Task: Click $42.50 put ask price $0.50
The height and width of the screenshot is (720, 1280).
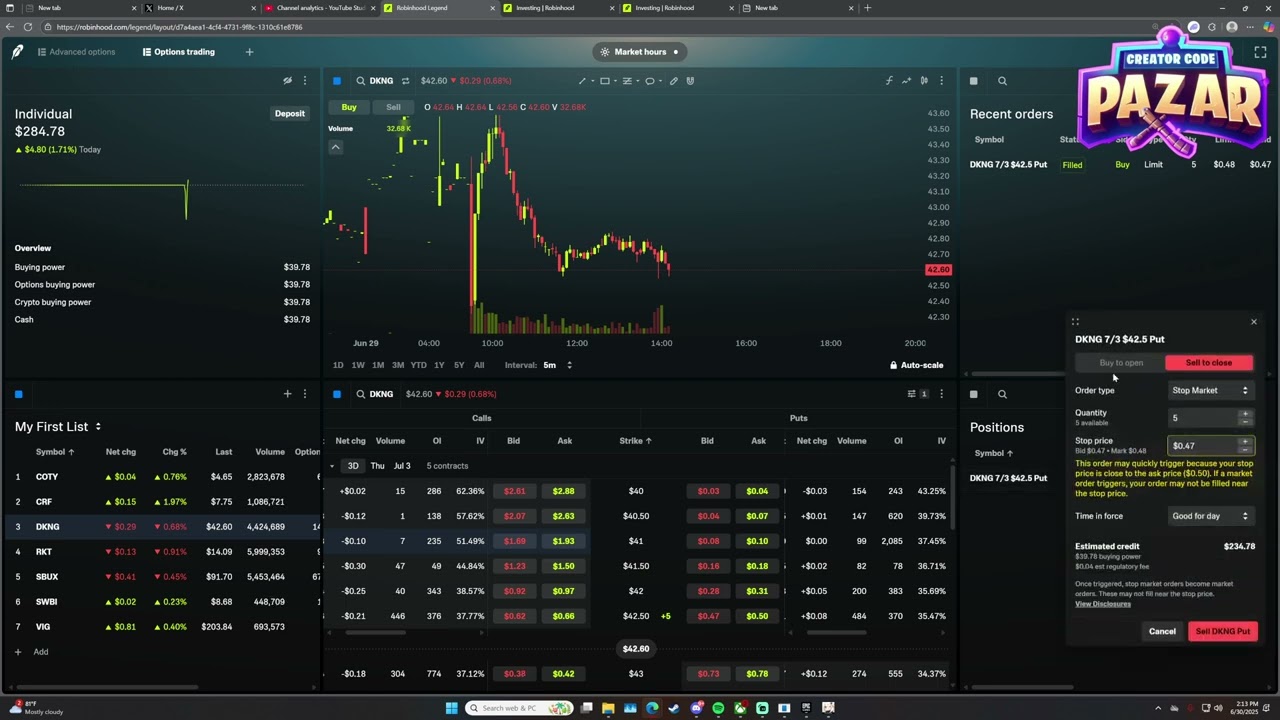Action: point(758,616)
